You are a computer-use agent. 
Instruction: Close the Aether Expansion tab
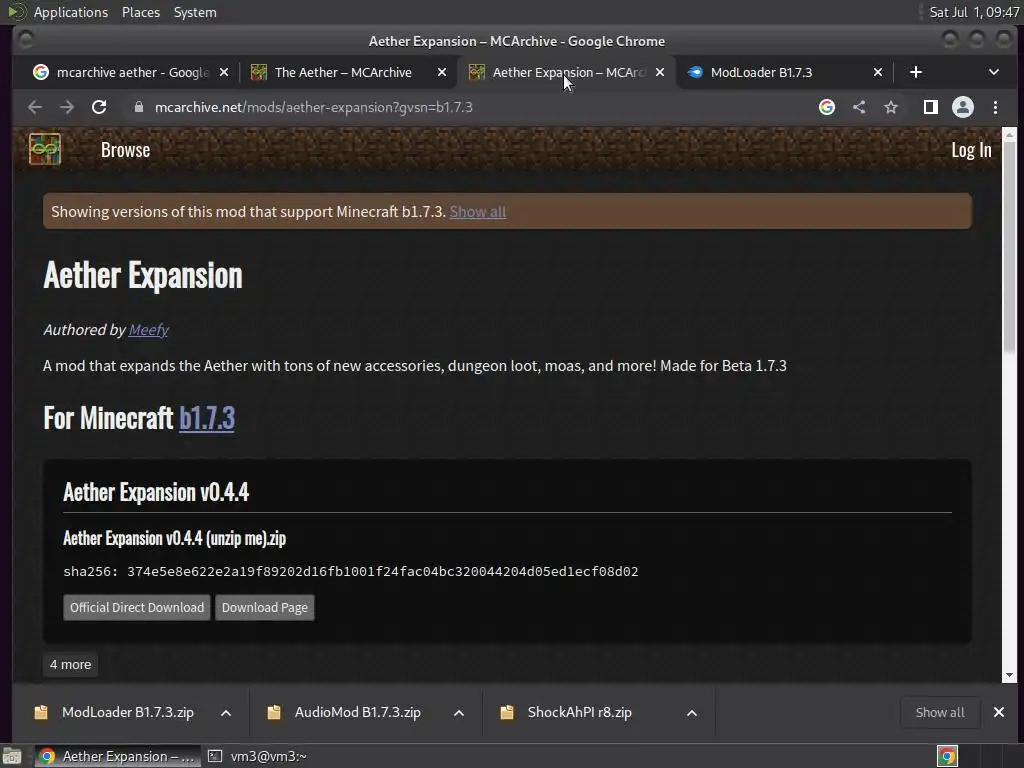click(x=660, y=72)
